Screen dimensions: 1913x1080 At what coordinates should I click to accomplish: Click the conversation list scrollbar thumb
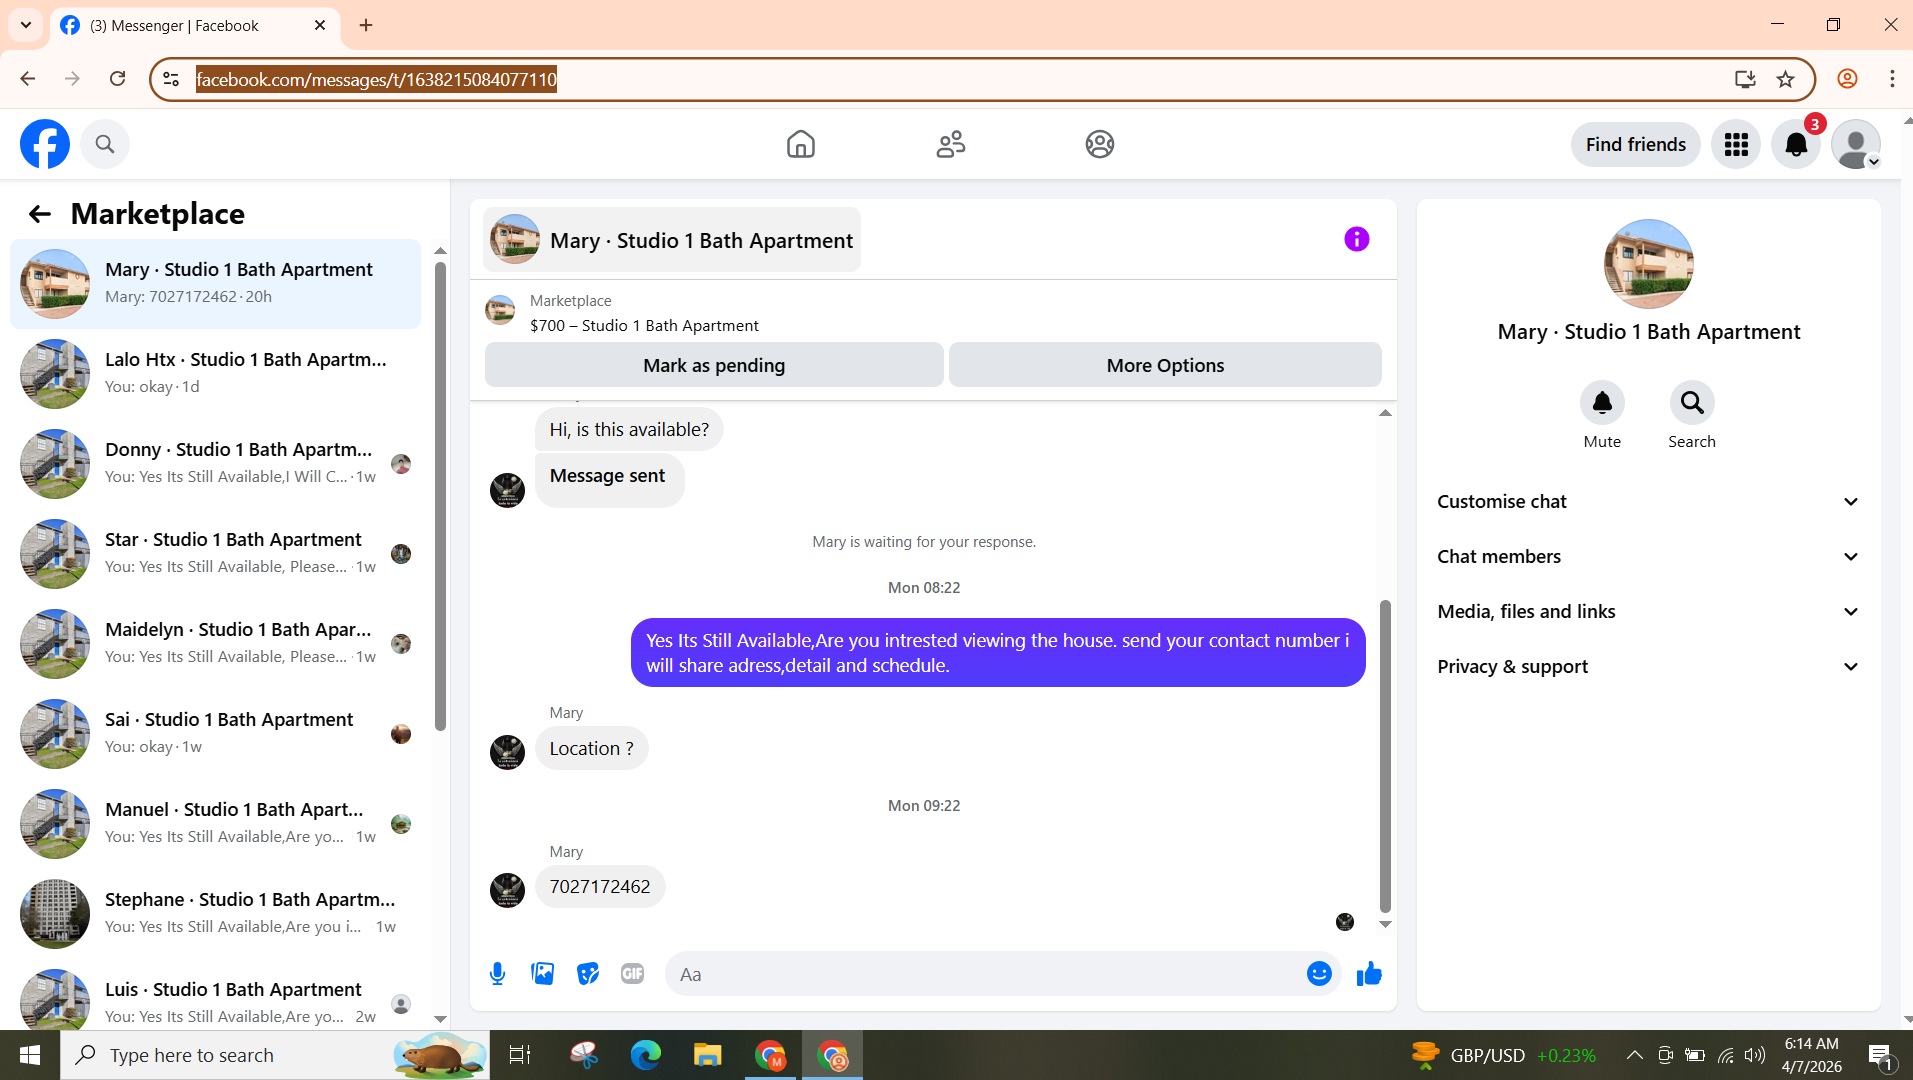point(440,496)
